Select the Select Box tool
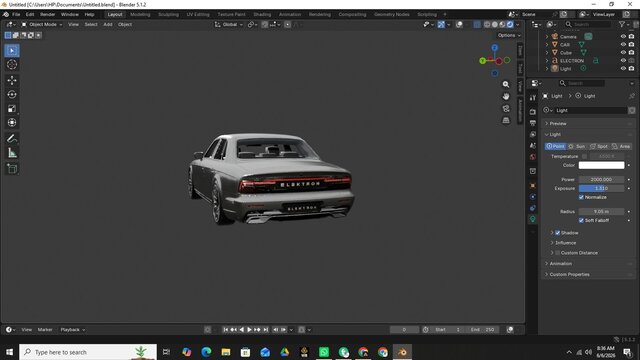640x360 pixels. pos(12,51)
